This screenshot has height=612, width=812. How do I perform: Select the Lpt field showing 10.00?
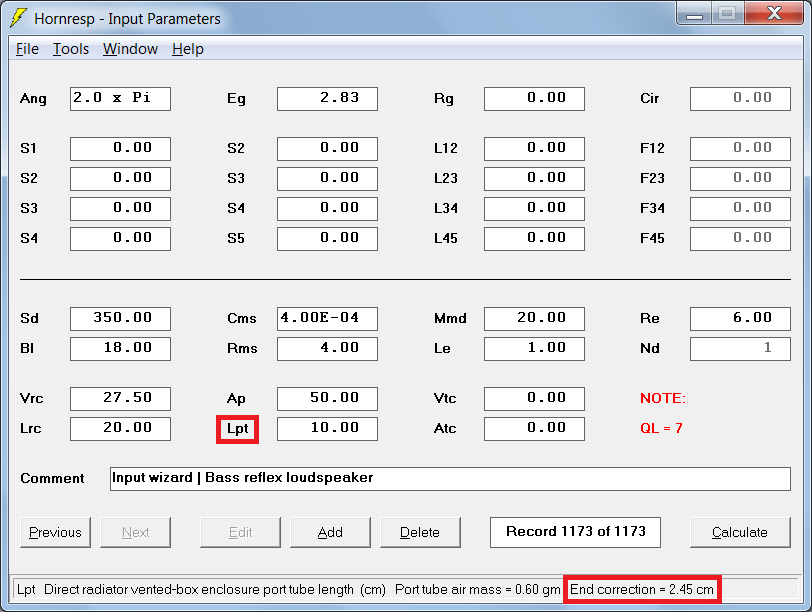click(327, 429)
